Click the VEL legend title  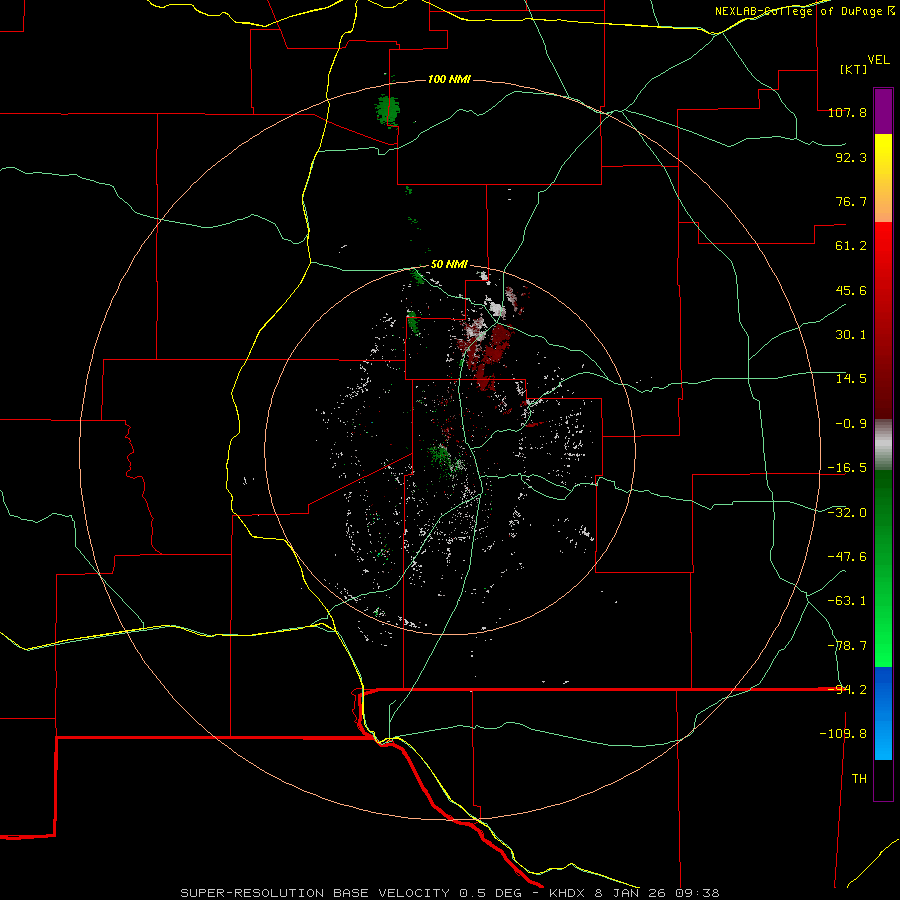(x=878, y=60)
